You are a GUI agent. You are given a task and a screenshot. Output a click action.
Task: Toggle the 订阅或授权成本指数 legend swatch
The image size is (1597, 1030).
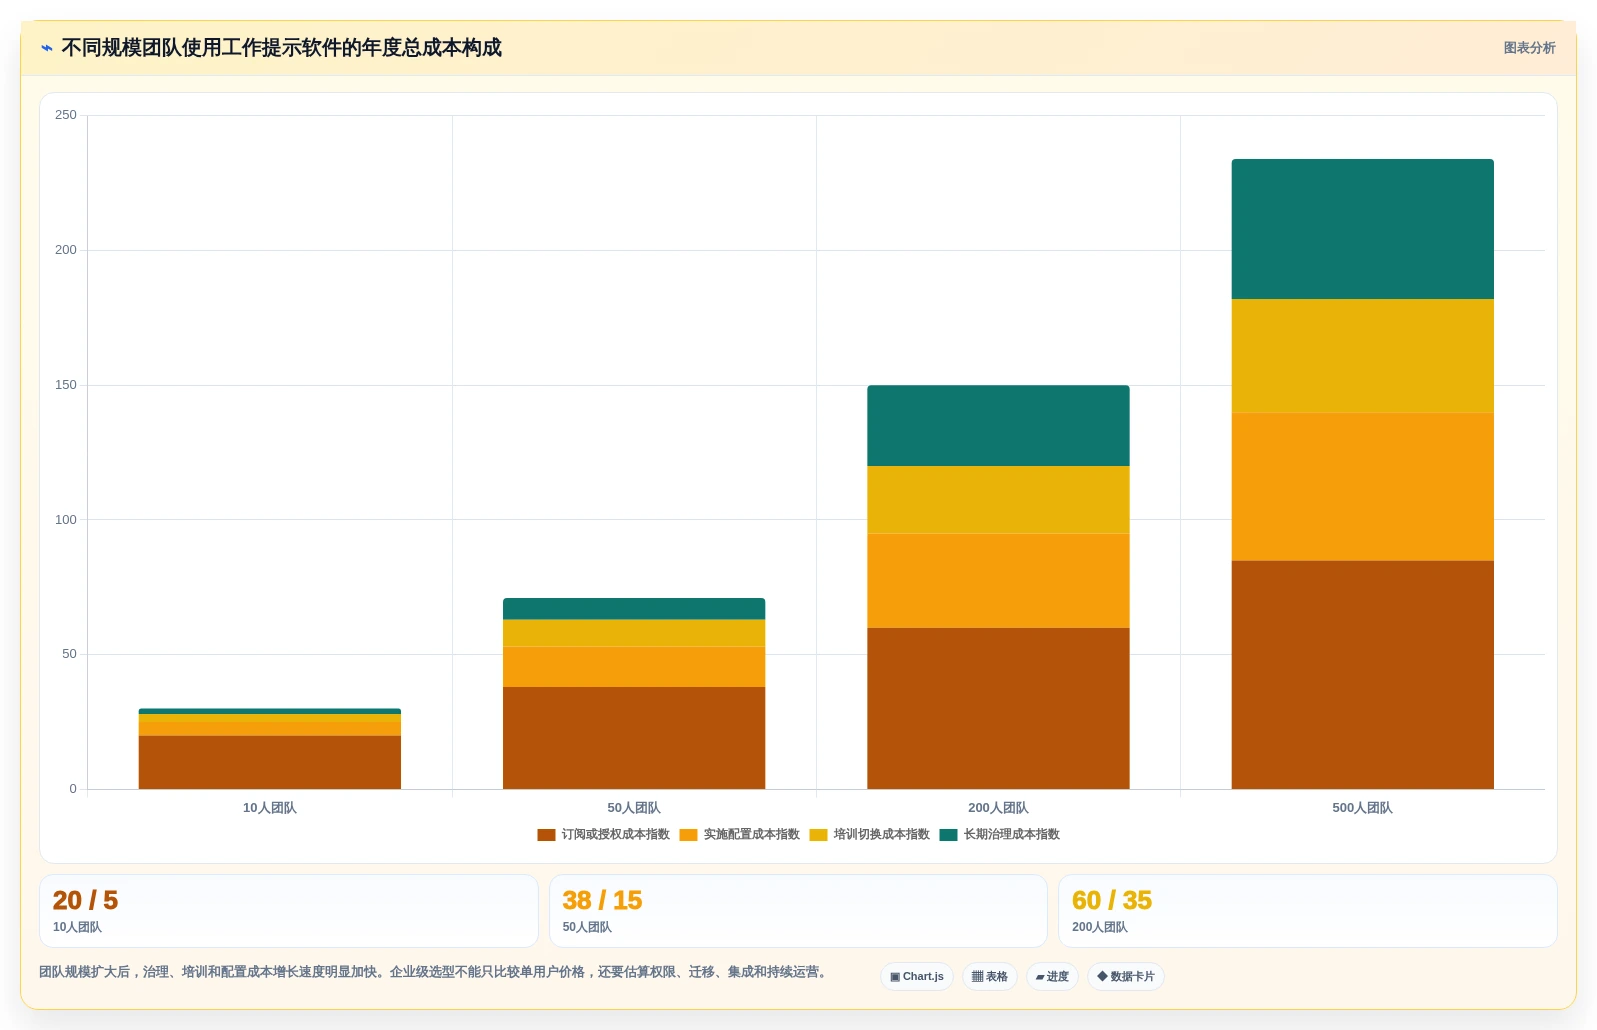[546, 835]
